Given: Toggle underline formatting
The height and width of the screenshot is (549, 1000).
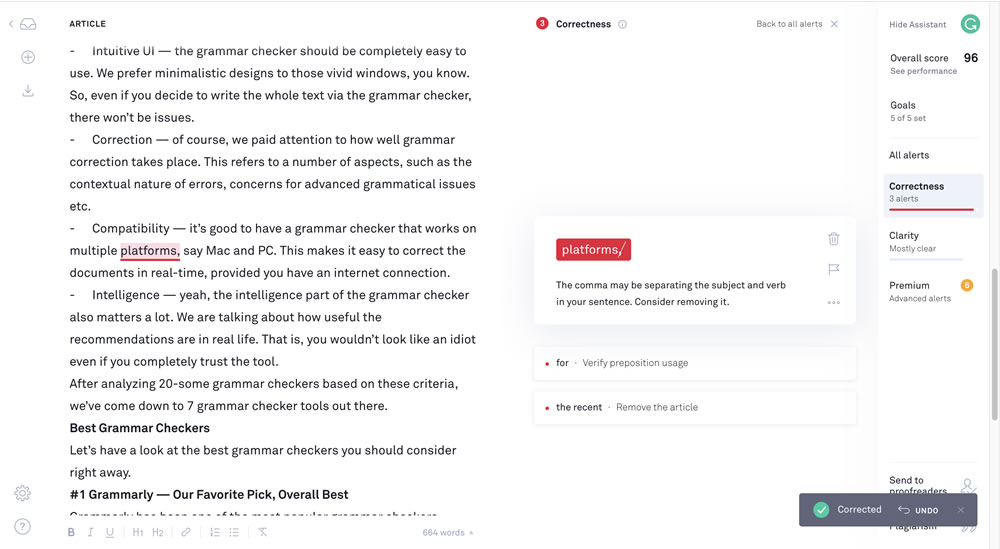Looking at the screenshot, I should click(110, 532).
